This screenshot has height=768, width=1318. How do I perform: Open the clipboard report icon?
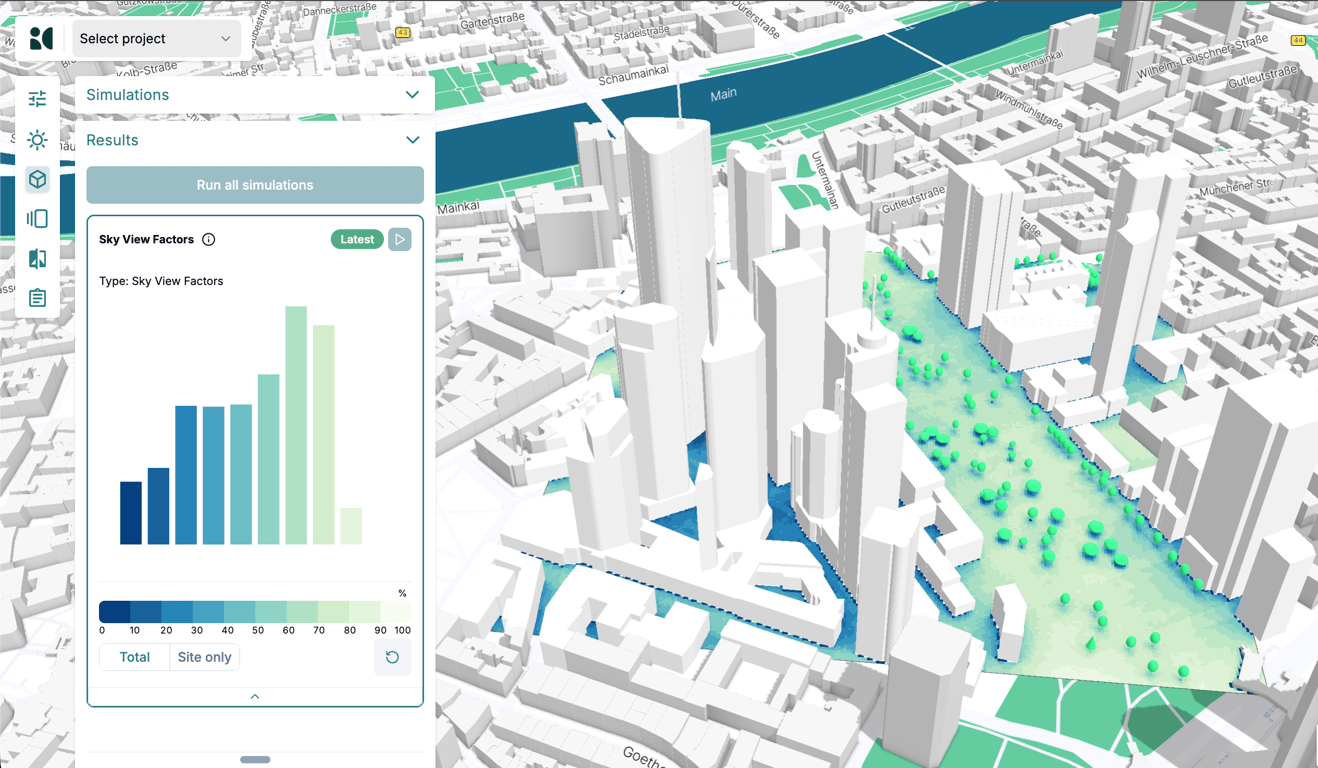(37, 298)
